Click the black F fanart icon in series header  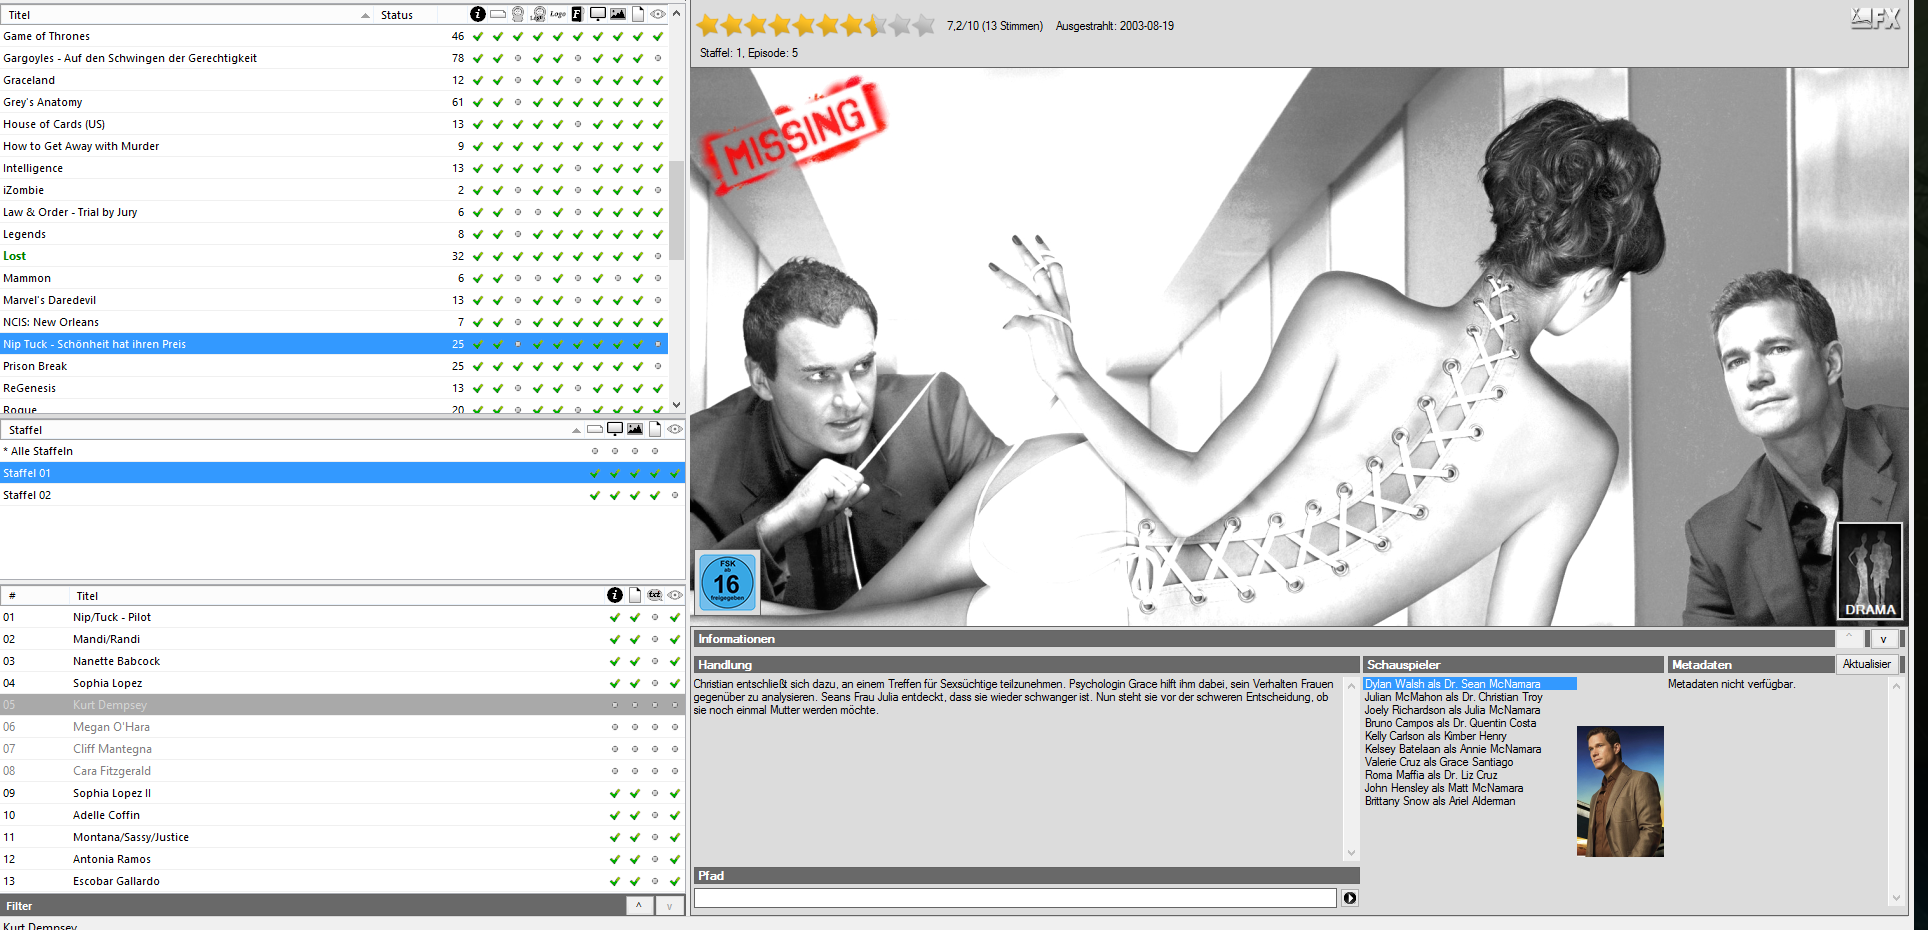(577, 14)
